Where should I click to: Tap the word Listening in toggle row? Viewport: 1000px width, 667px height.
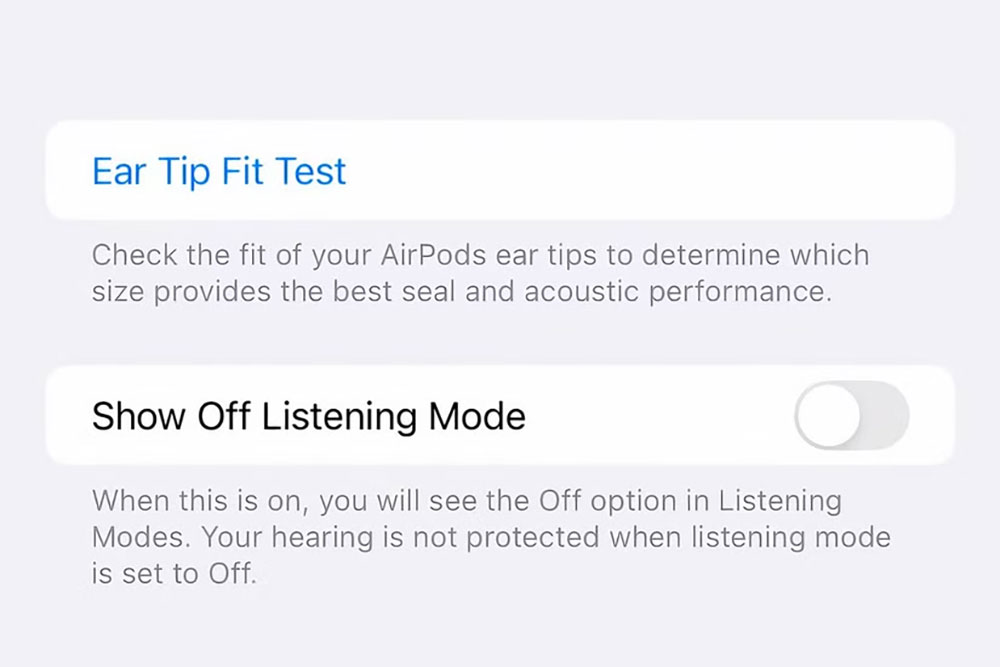click(x=339, y=416)
